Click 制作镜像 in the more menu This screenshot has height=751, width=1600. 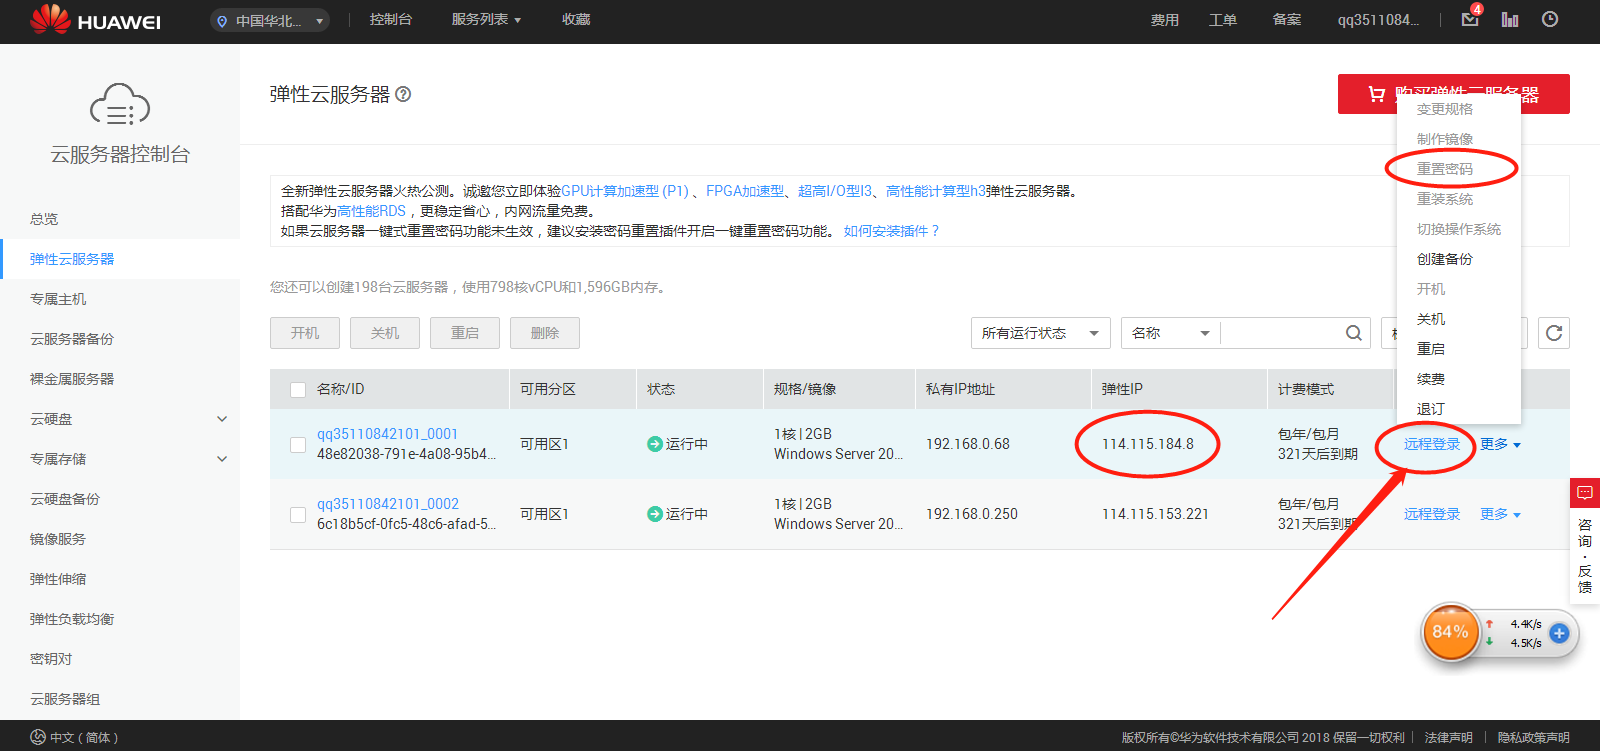(1445, 139)
